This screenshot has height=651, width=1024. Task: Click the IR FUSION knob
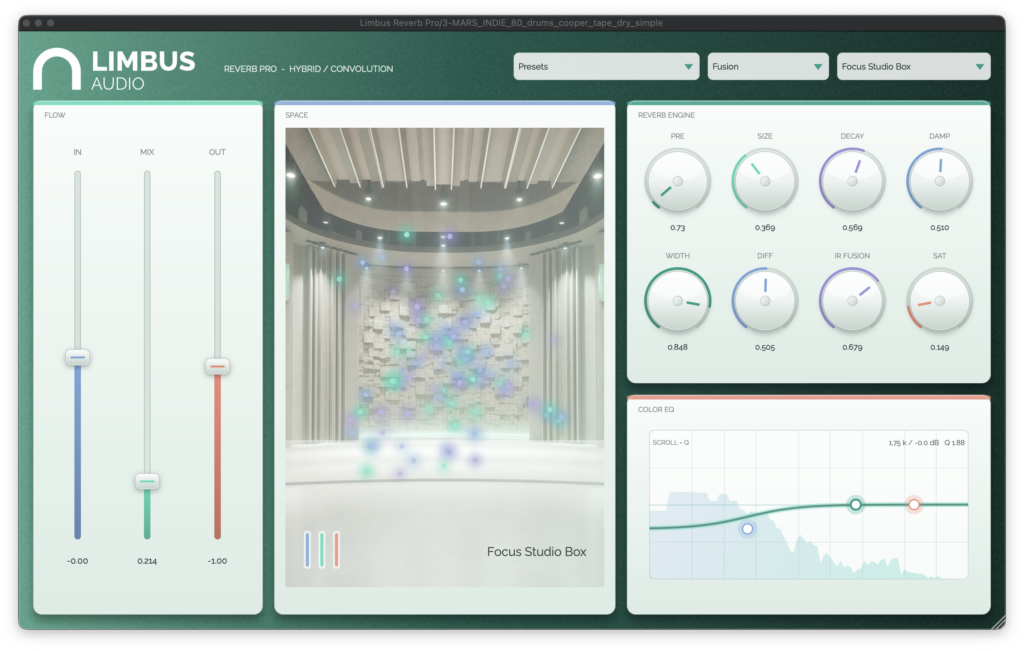[852, 300]
